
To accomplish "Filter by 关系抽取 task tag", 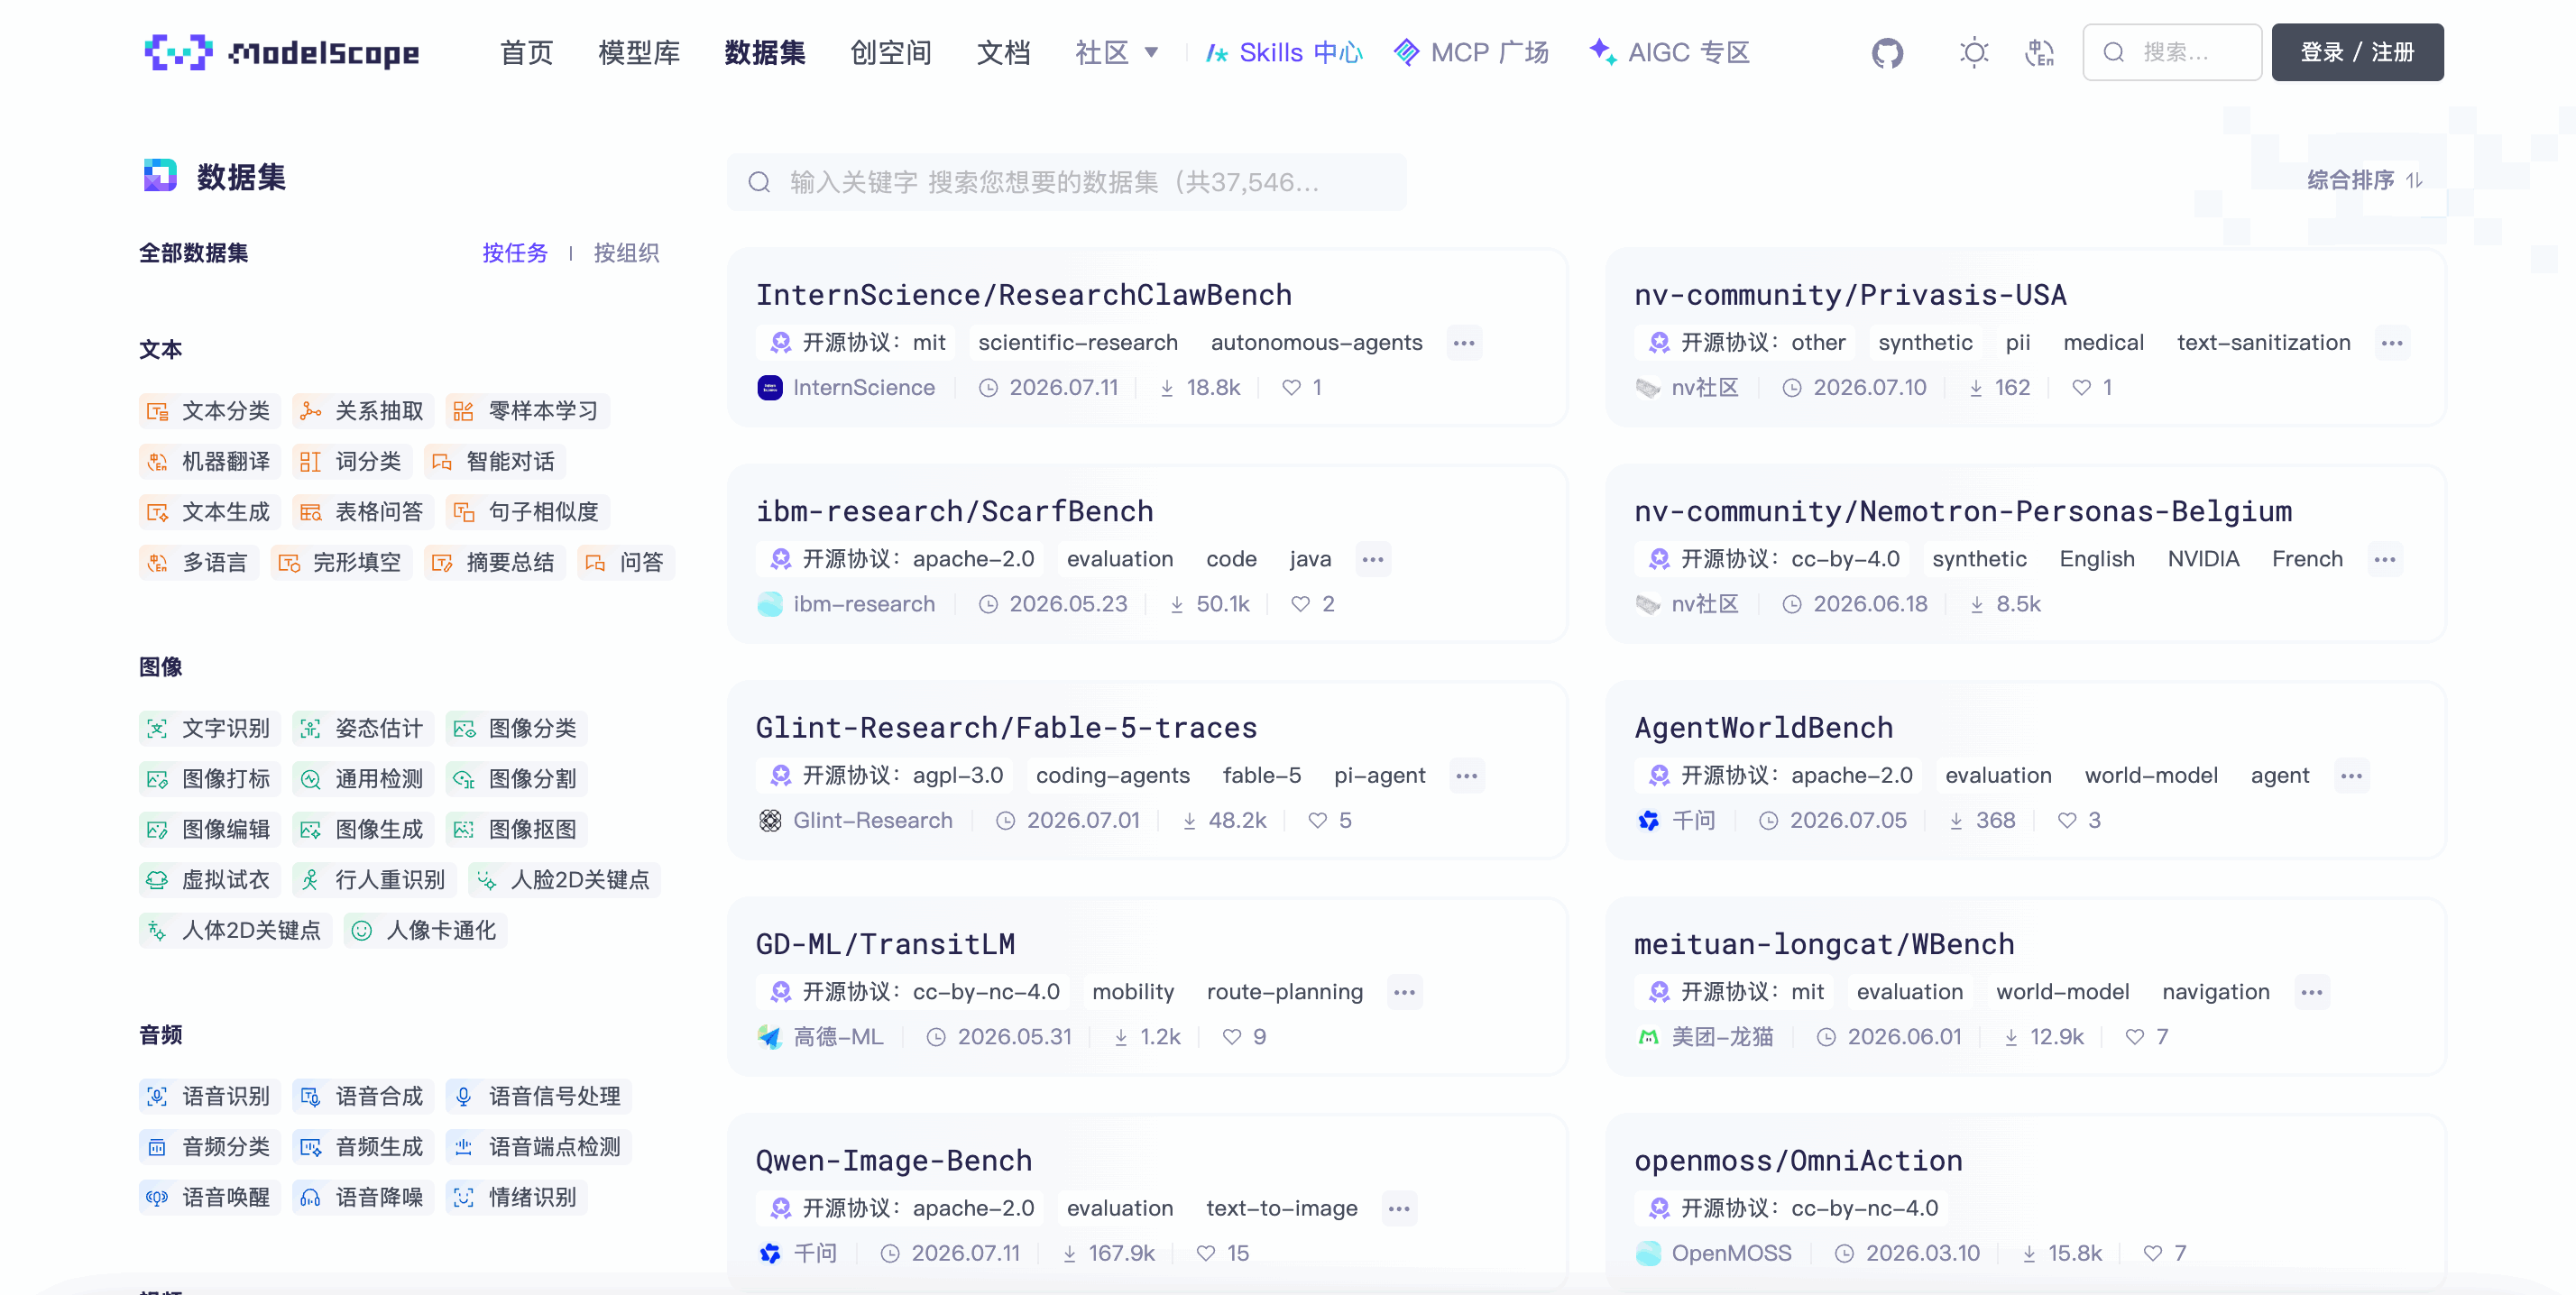I will 363,411.
